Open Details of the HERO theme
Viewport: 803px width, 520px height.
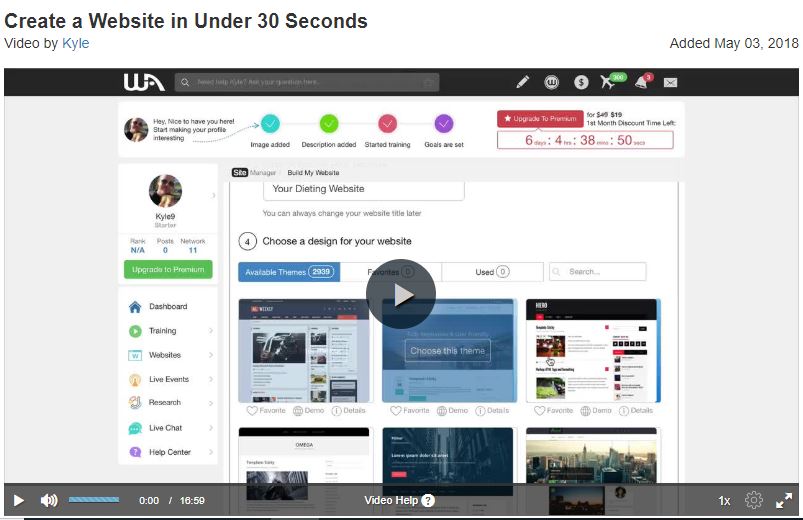click(636, 410)
